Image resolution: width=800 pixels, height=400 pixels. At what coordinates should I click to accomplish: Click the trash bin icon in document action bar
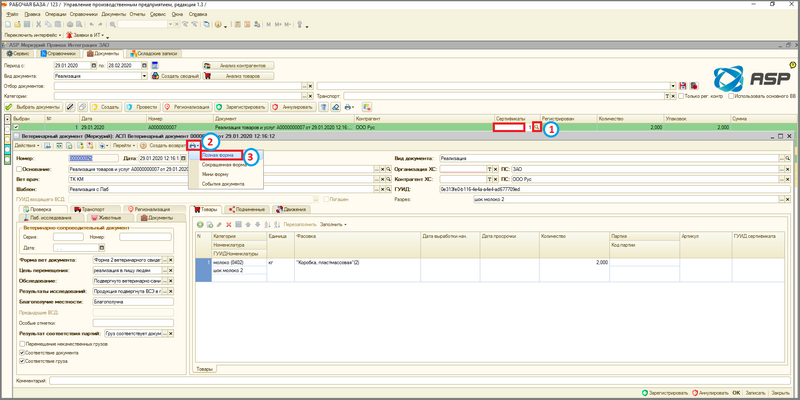tap(323, 107)
